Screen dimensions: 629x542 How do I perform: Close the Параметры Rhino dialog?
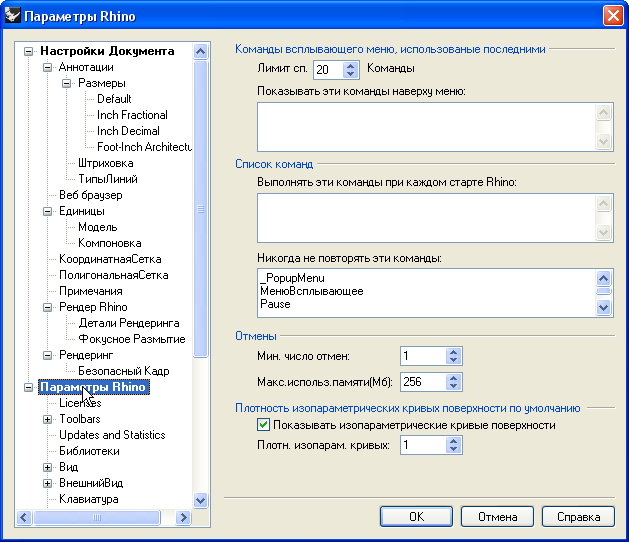pyautogui.click(x=613, y=16)
